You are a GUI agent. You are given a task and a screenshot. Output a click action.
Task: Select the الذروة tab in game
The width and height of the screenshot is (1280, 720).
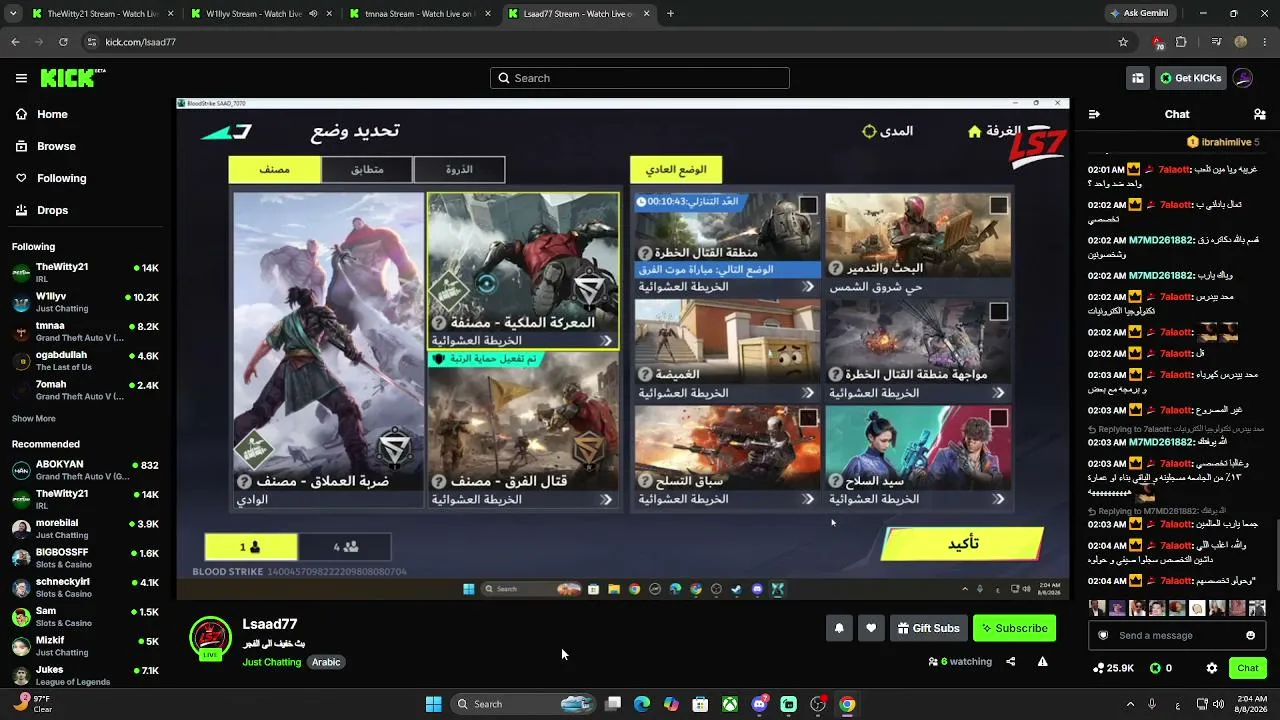[459, 170]
